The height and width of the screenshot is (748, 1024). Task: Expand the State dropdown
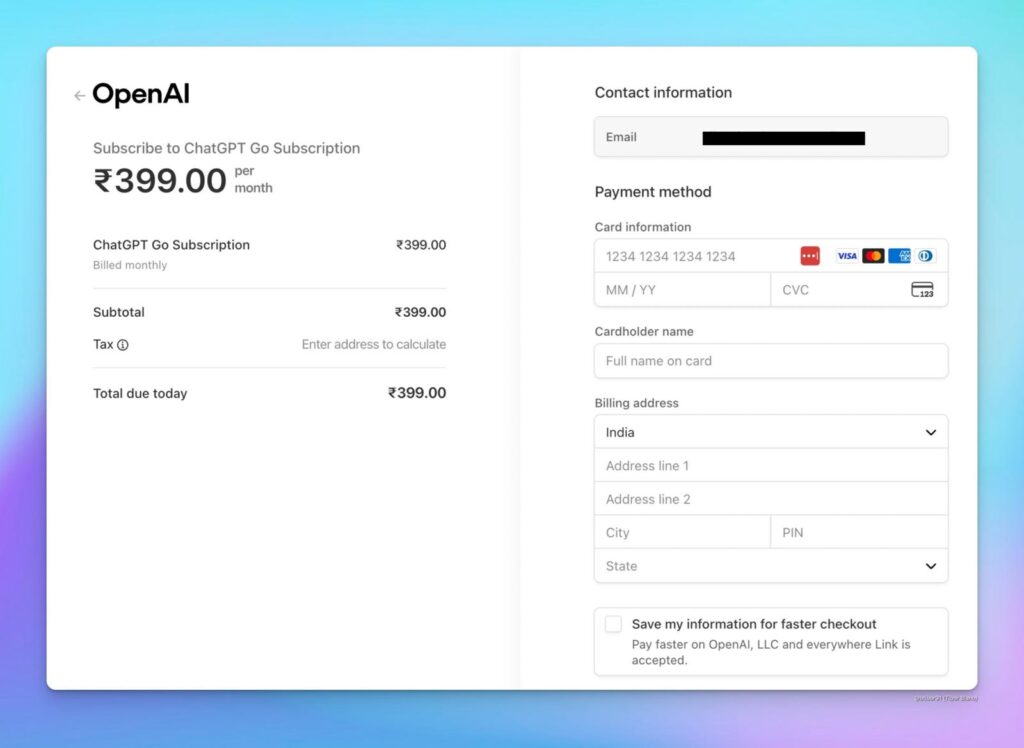tap(770, 566)
